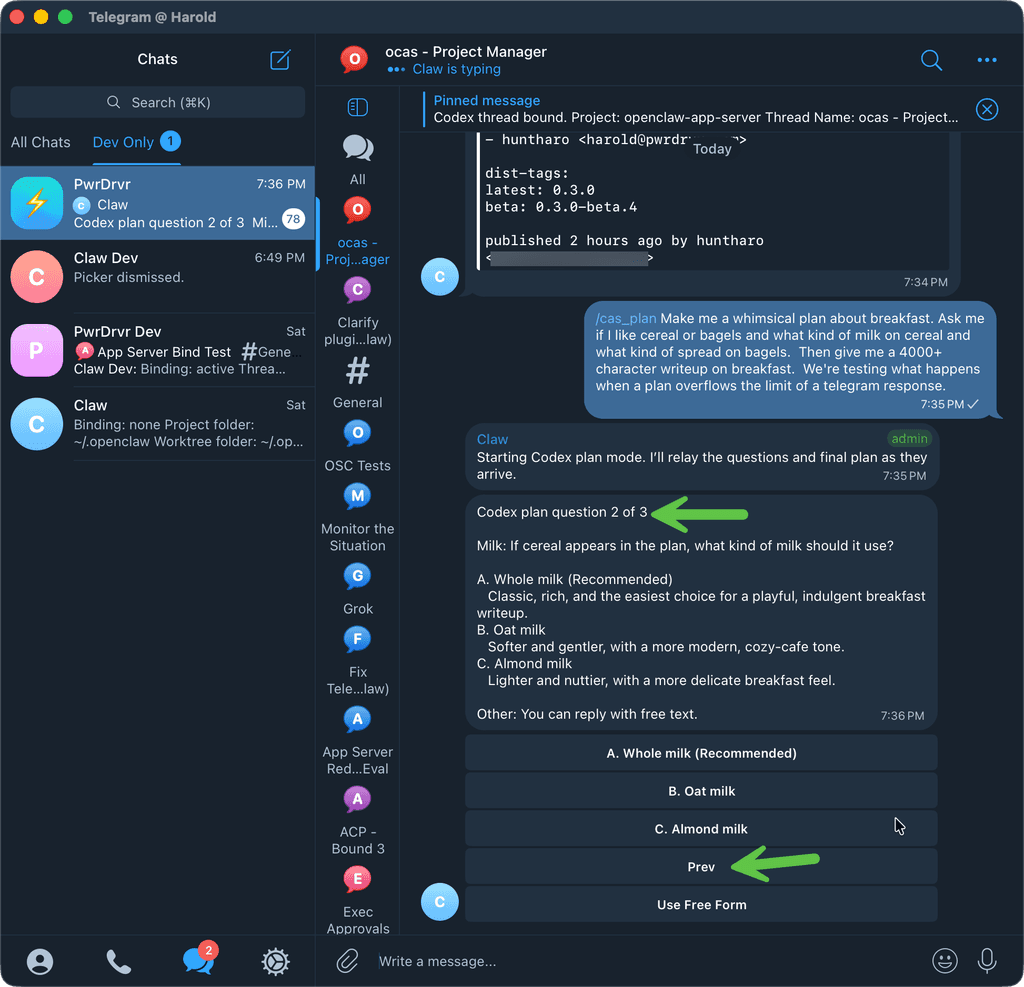Click the Search chats field
Screen dimensions: 1024x987
[157, 103]
